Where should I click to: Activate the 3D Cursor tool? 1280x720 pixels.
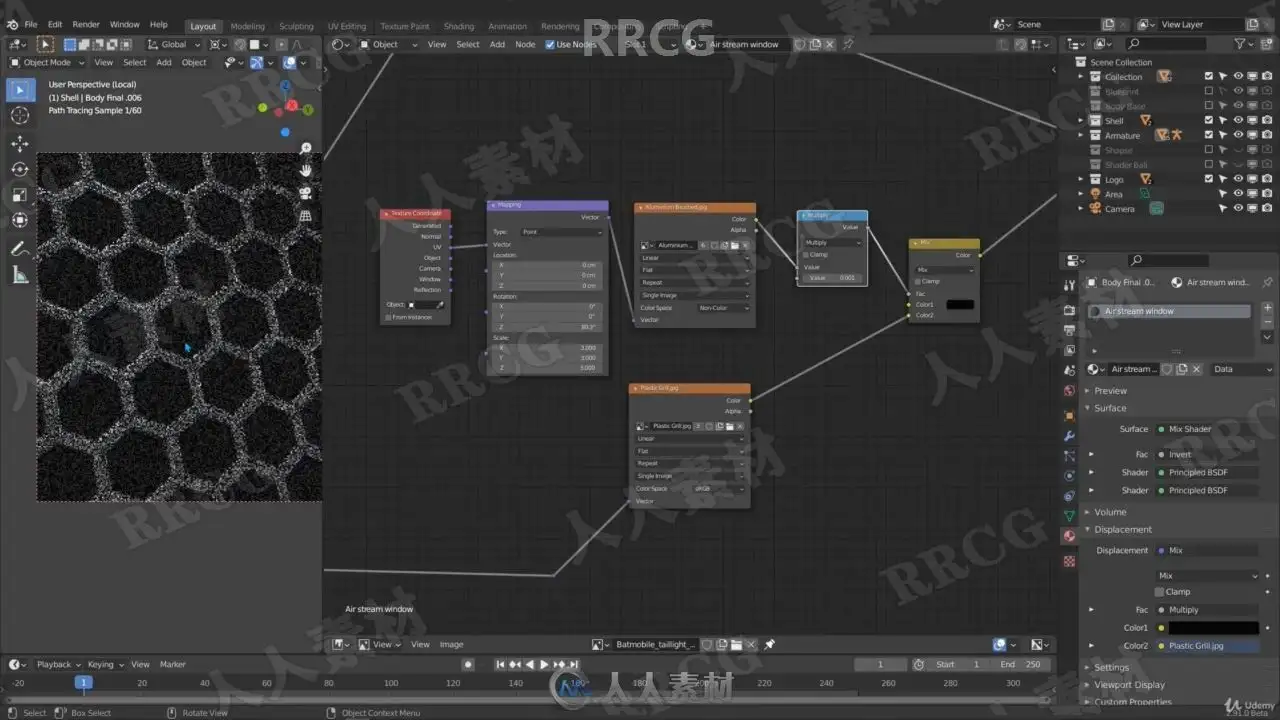pyautogui.click(x=20, y=116)
